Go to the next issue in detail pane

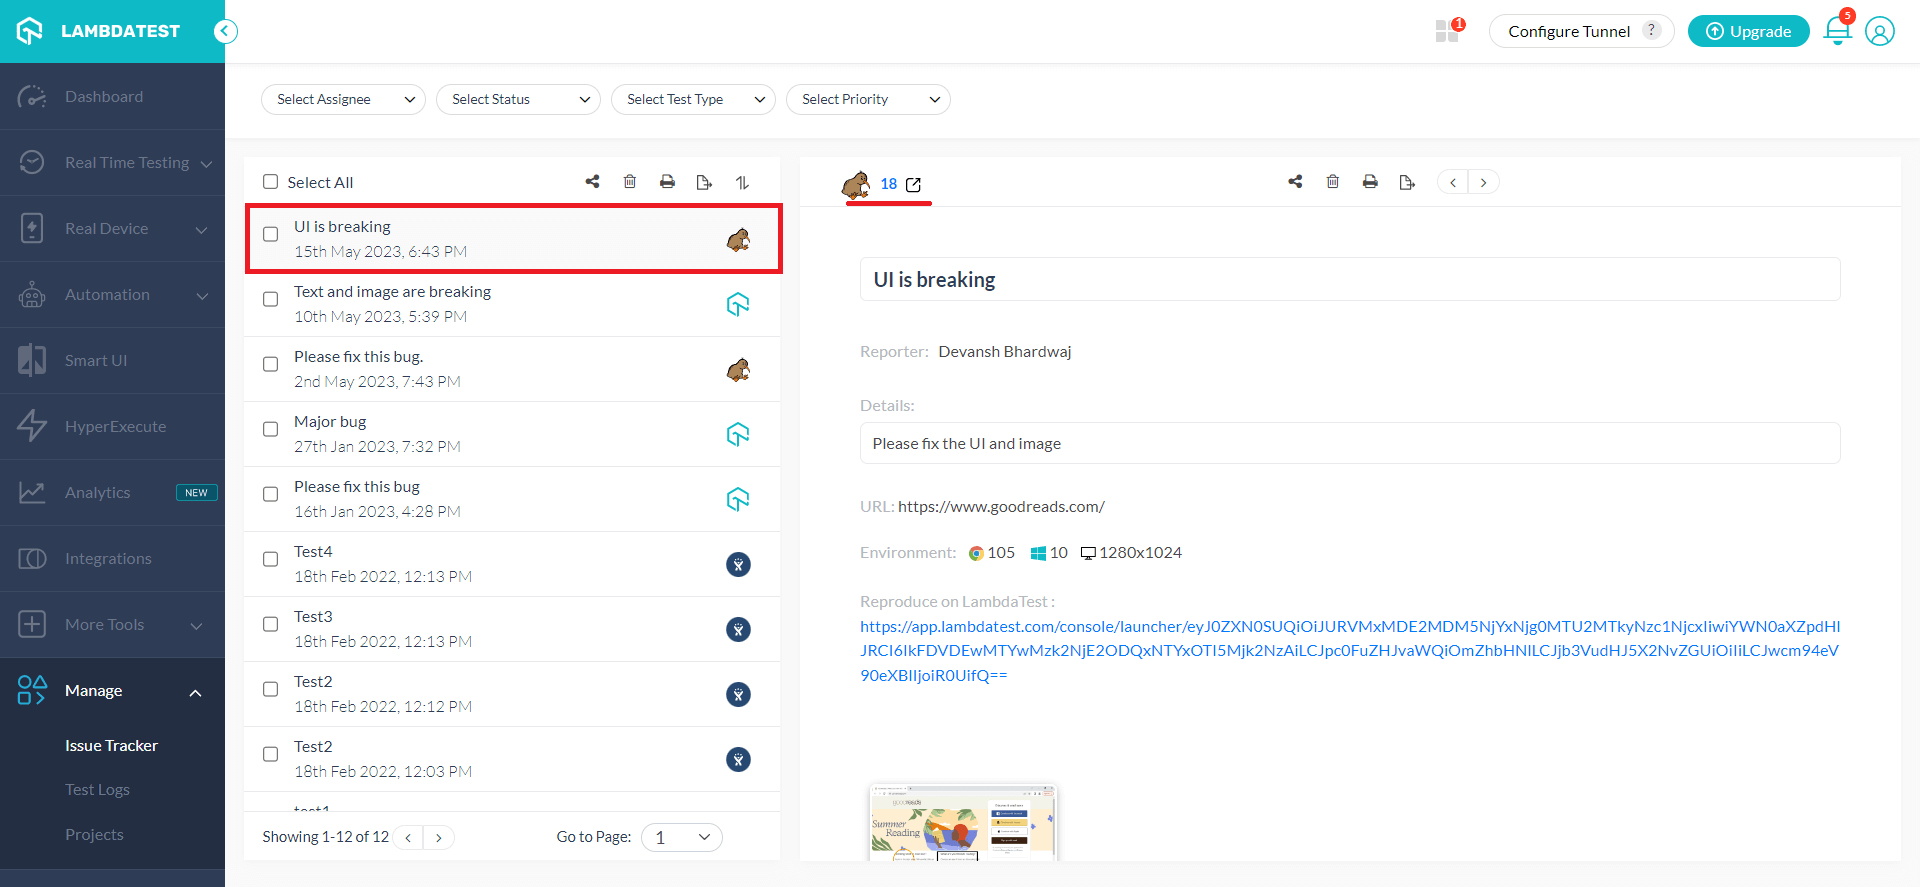[1484, 182]
